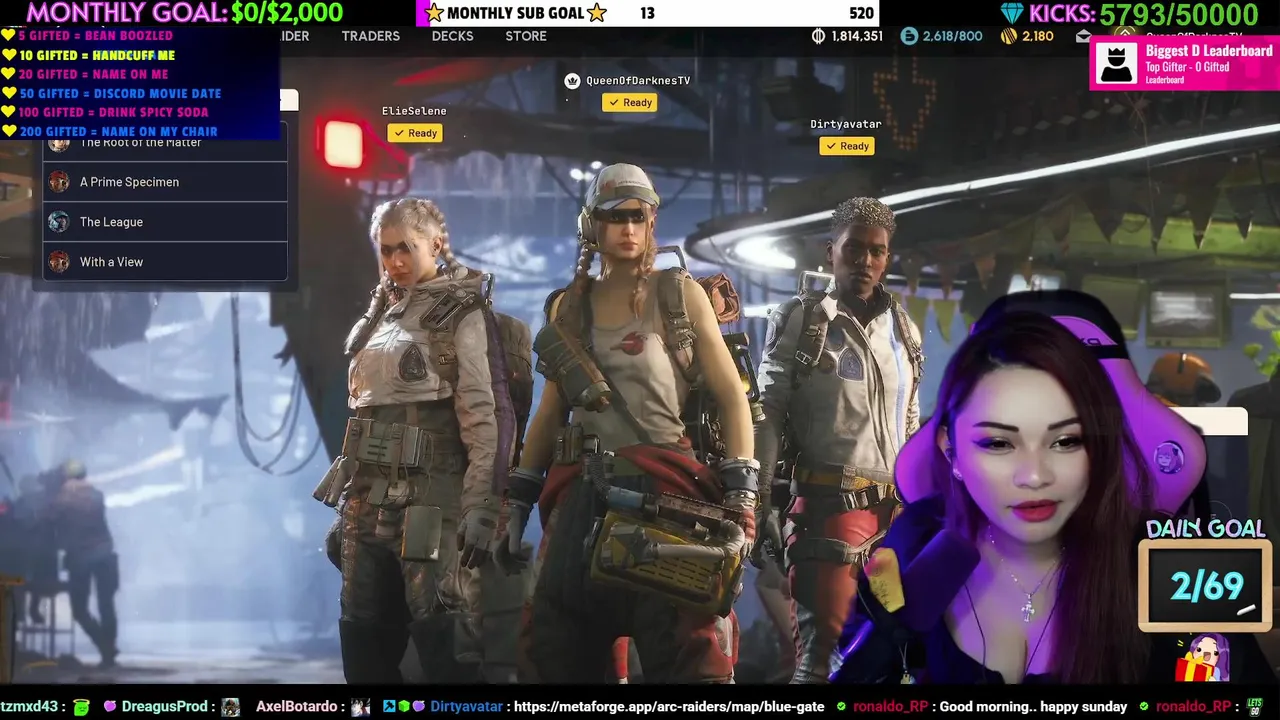Click the DAILY GOAL 2/69 chalkboard
1280x720 pixels.
point(1205,586)
